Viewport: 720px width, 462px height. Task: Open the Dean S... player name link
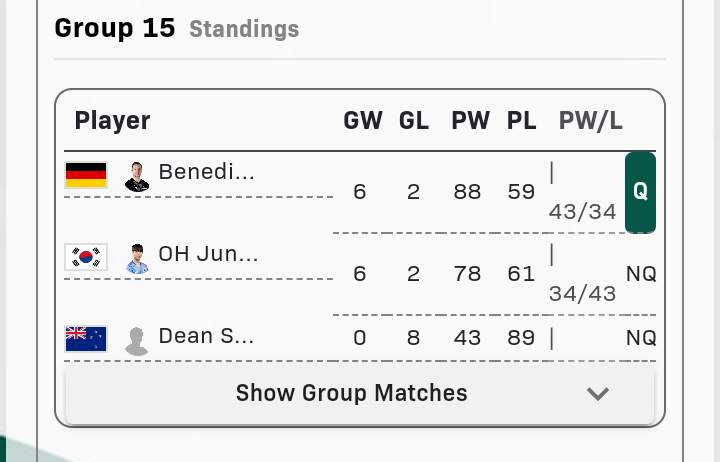(x=206, y=336)
